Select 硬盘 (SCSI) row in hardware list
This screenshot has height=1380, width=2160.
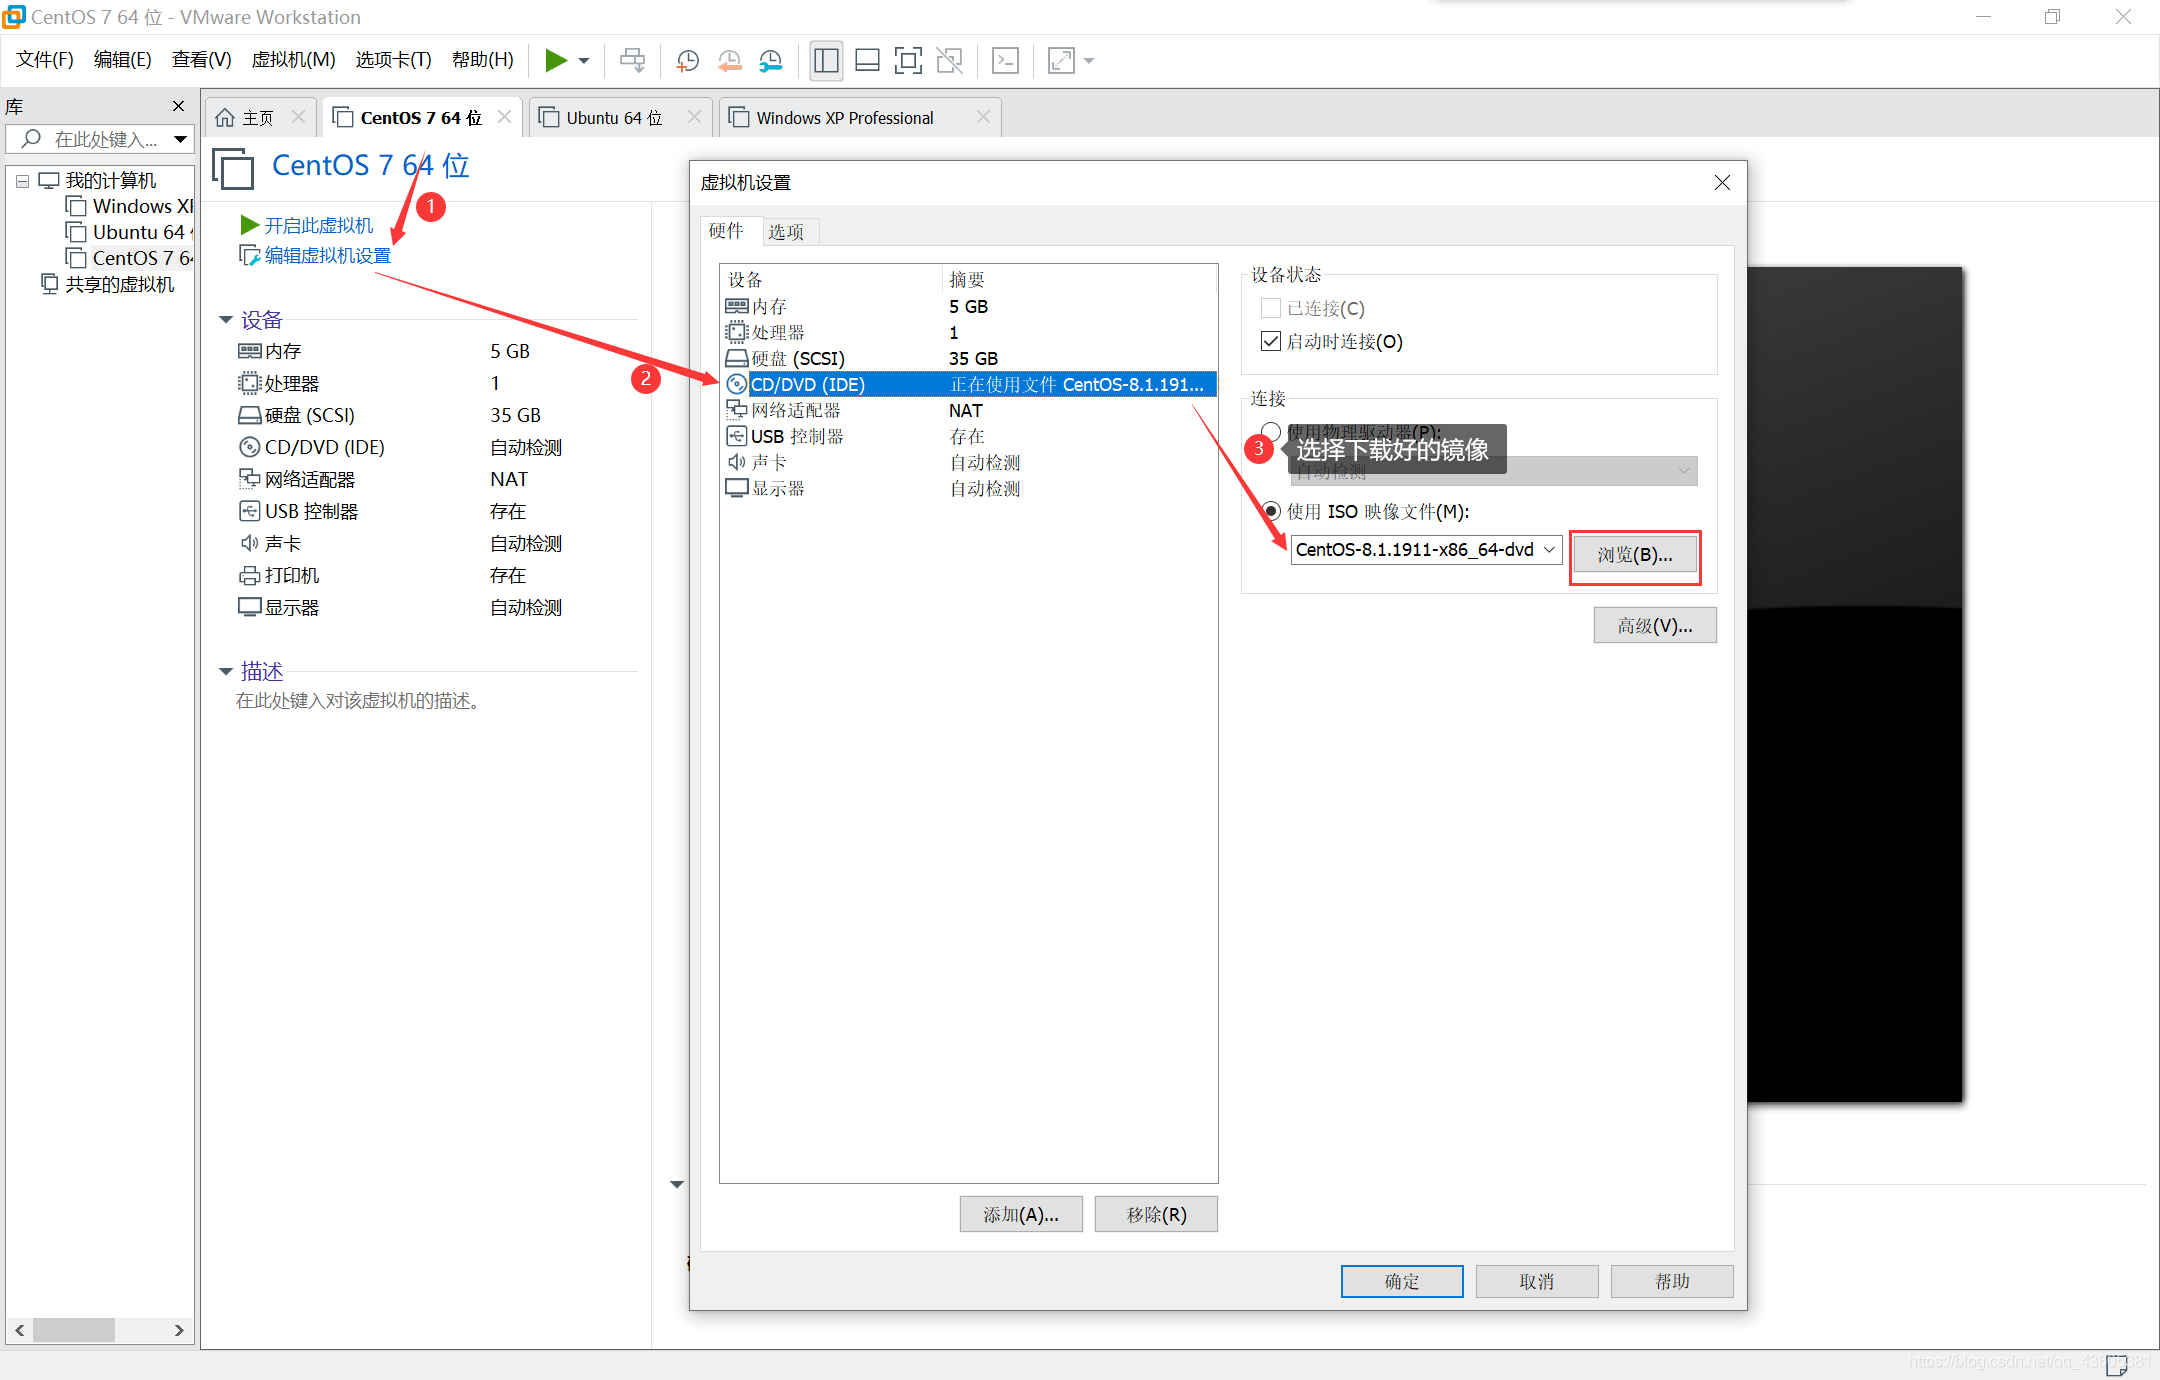[x=968, y=358]
